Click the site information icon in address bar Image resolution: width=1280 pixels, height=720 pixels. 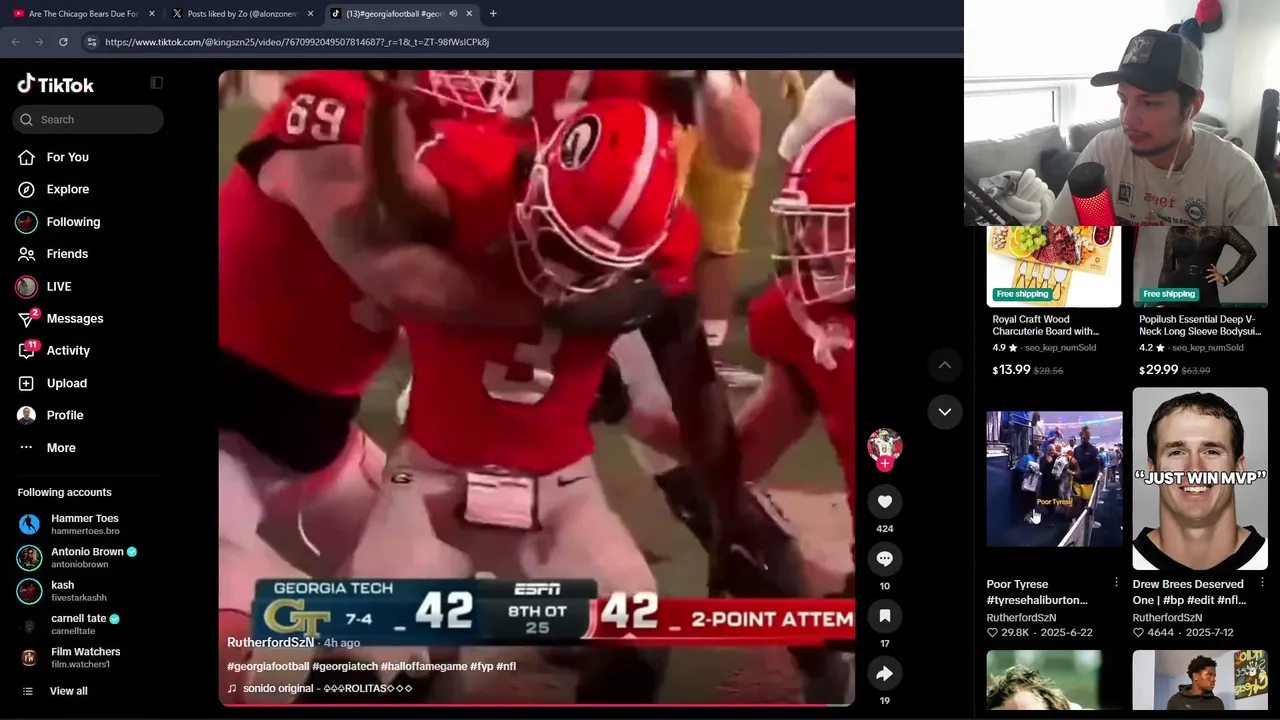tap(91, 42)
